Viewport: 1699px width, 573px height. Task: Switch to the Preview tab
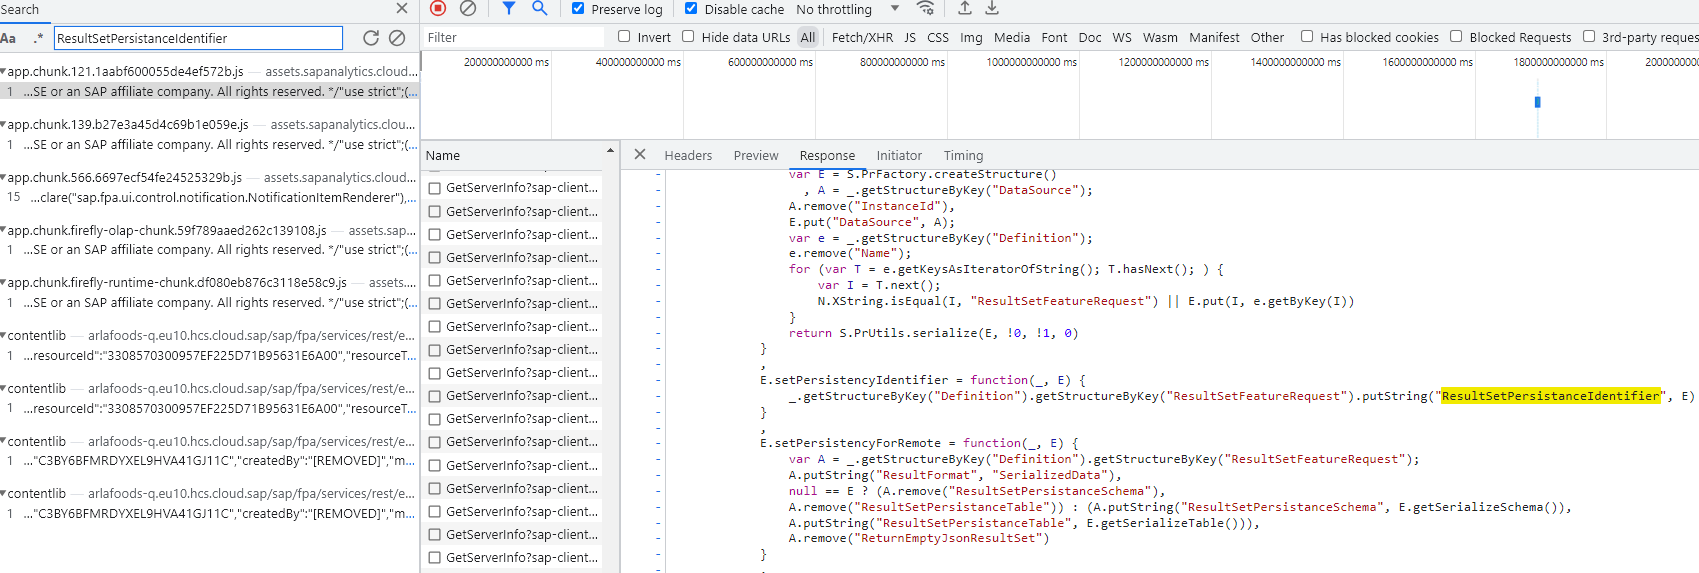pyautogui.click(x=756, y=155)
